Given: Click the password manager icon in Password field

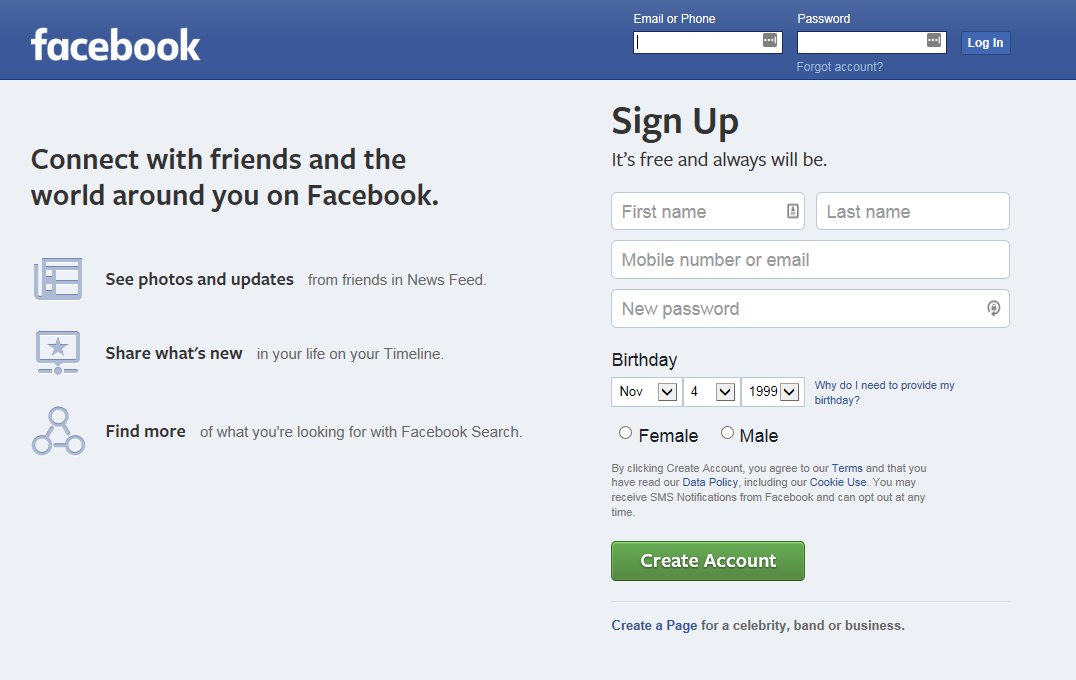Looking at the screenshot, I should coord(934,40).
